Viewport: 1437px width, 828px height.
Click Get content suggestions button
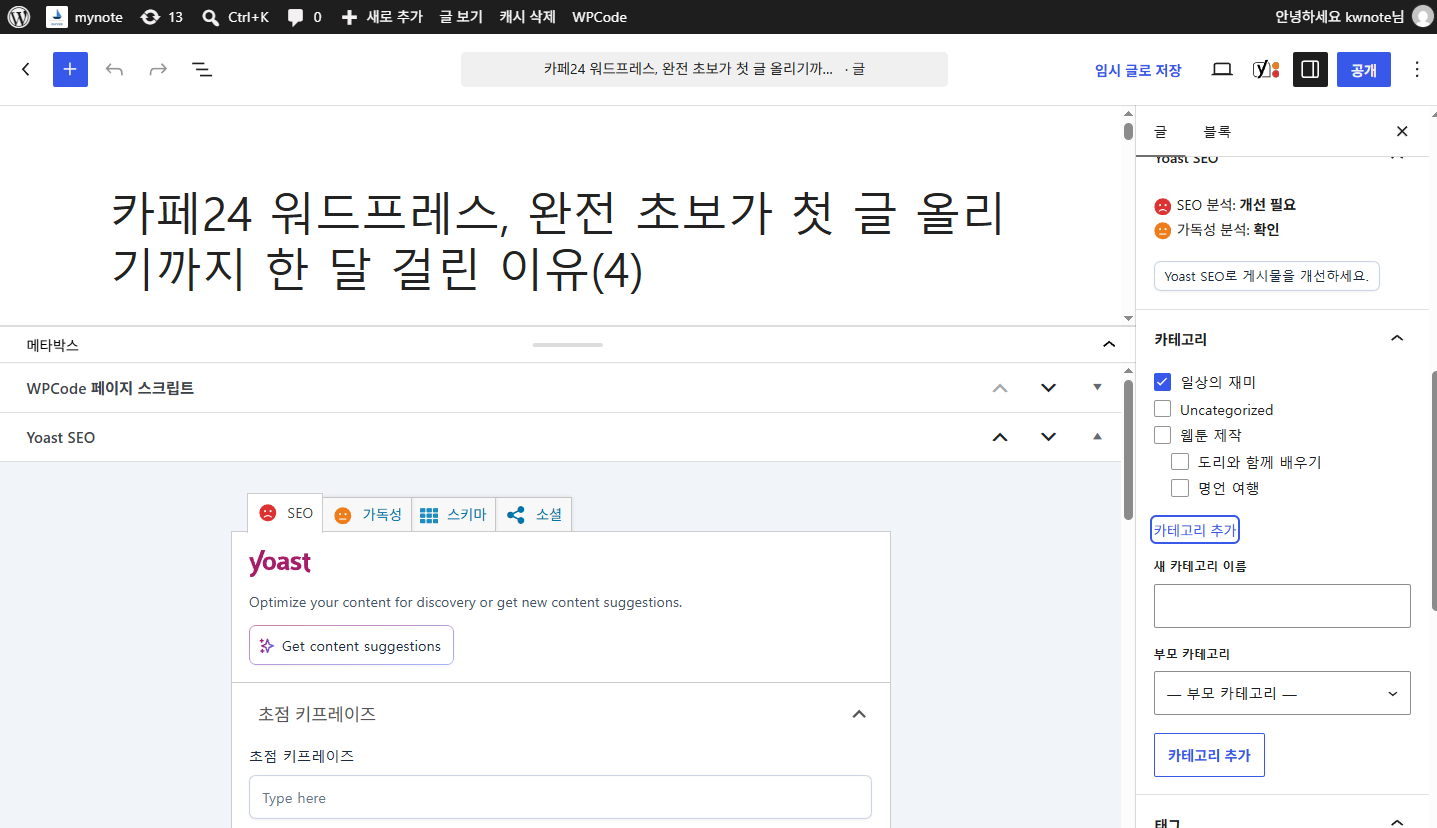tap(351, 645)
